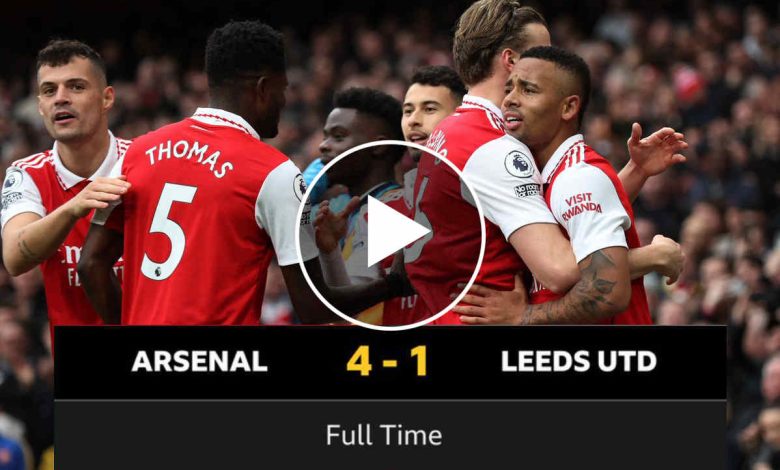780x470 pixels.
Task: Click the raised open hand at the right
Action: click(x=656, y=149)
